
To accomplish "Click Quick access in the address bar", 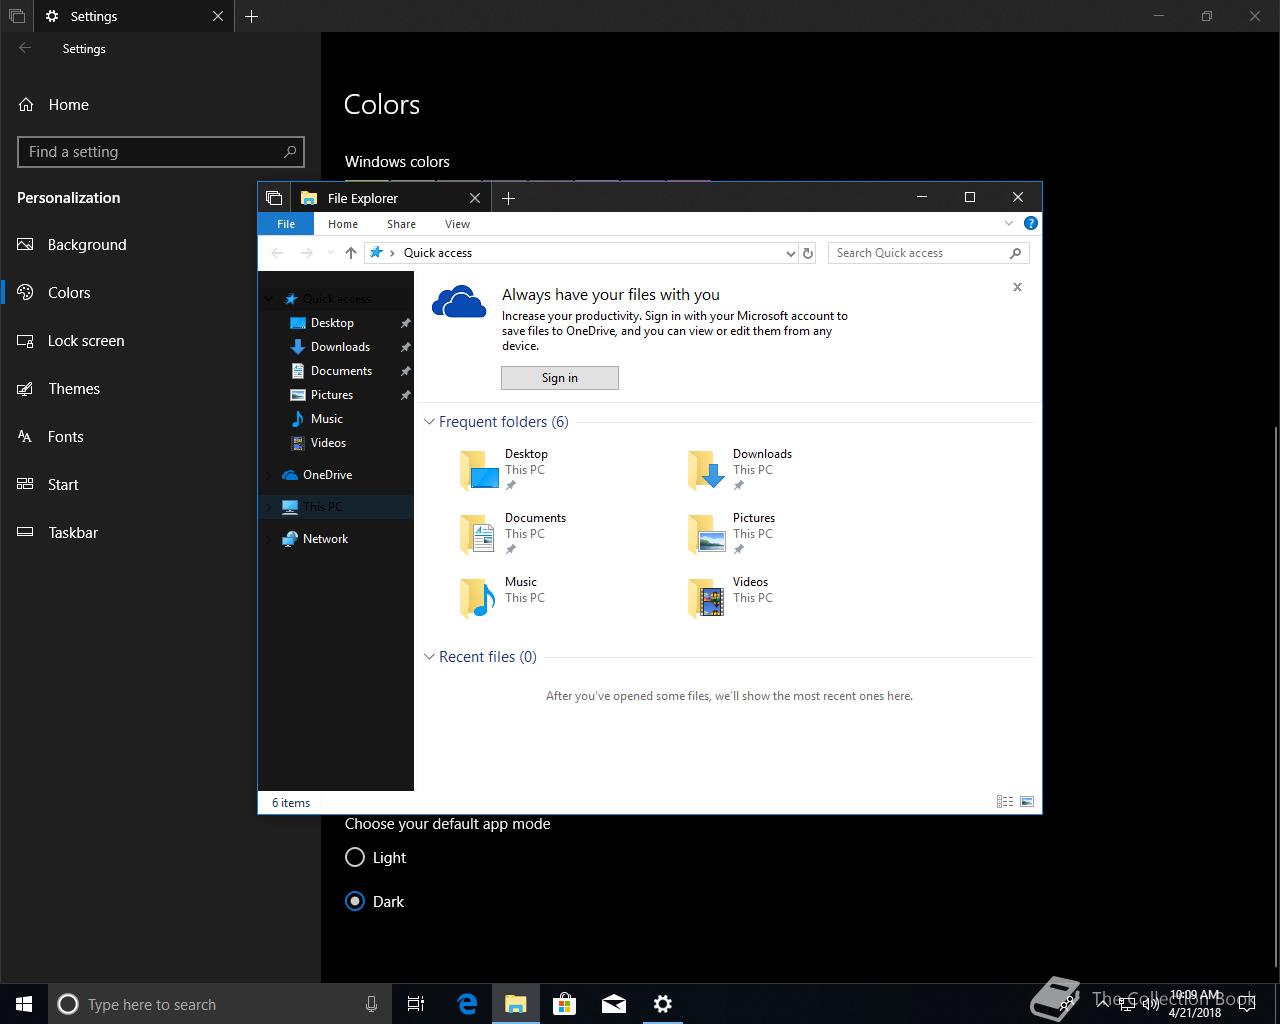I will click(438, 253).
